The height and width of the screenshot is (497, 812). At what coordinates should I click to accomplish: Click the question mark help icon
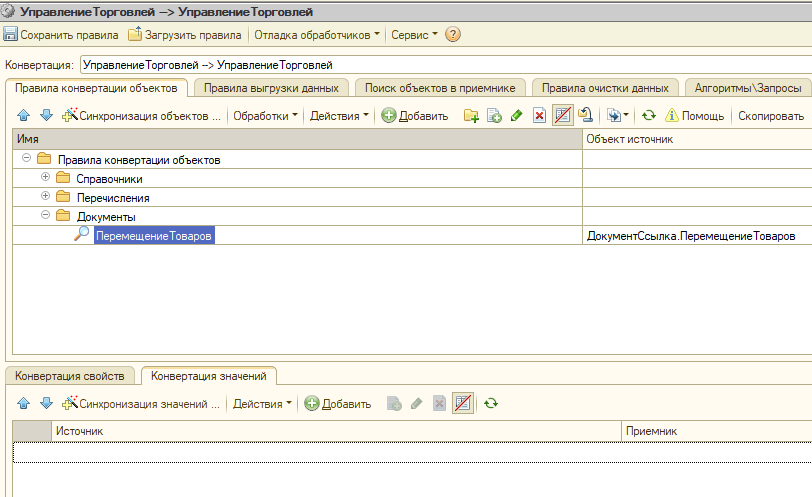coord(453,35)
